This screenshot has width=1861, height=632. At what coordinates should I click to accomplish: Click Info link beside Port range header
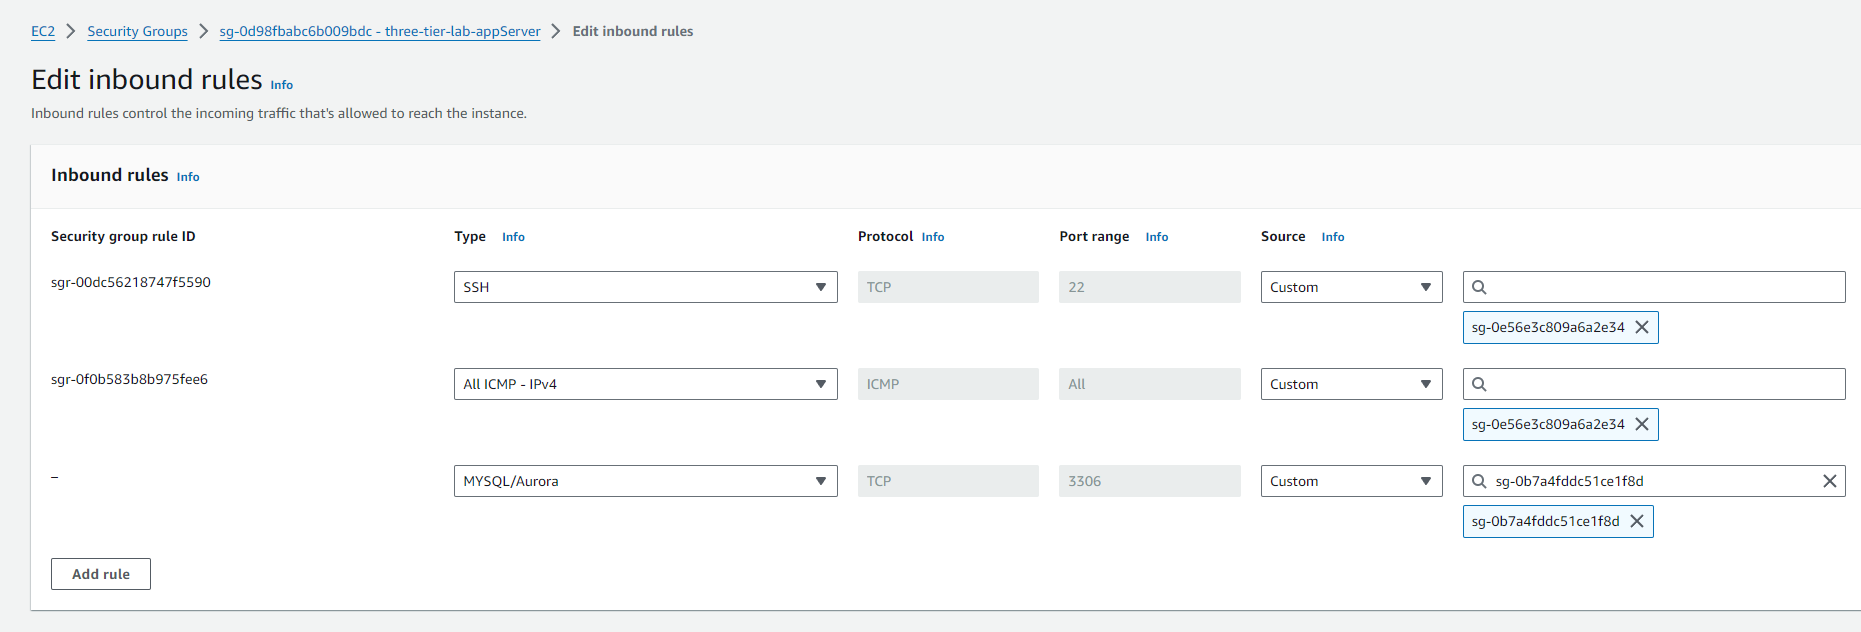[1156, 237]
